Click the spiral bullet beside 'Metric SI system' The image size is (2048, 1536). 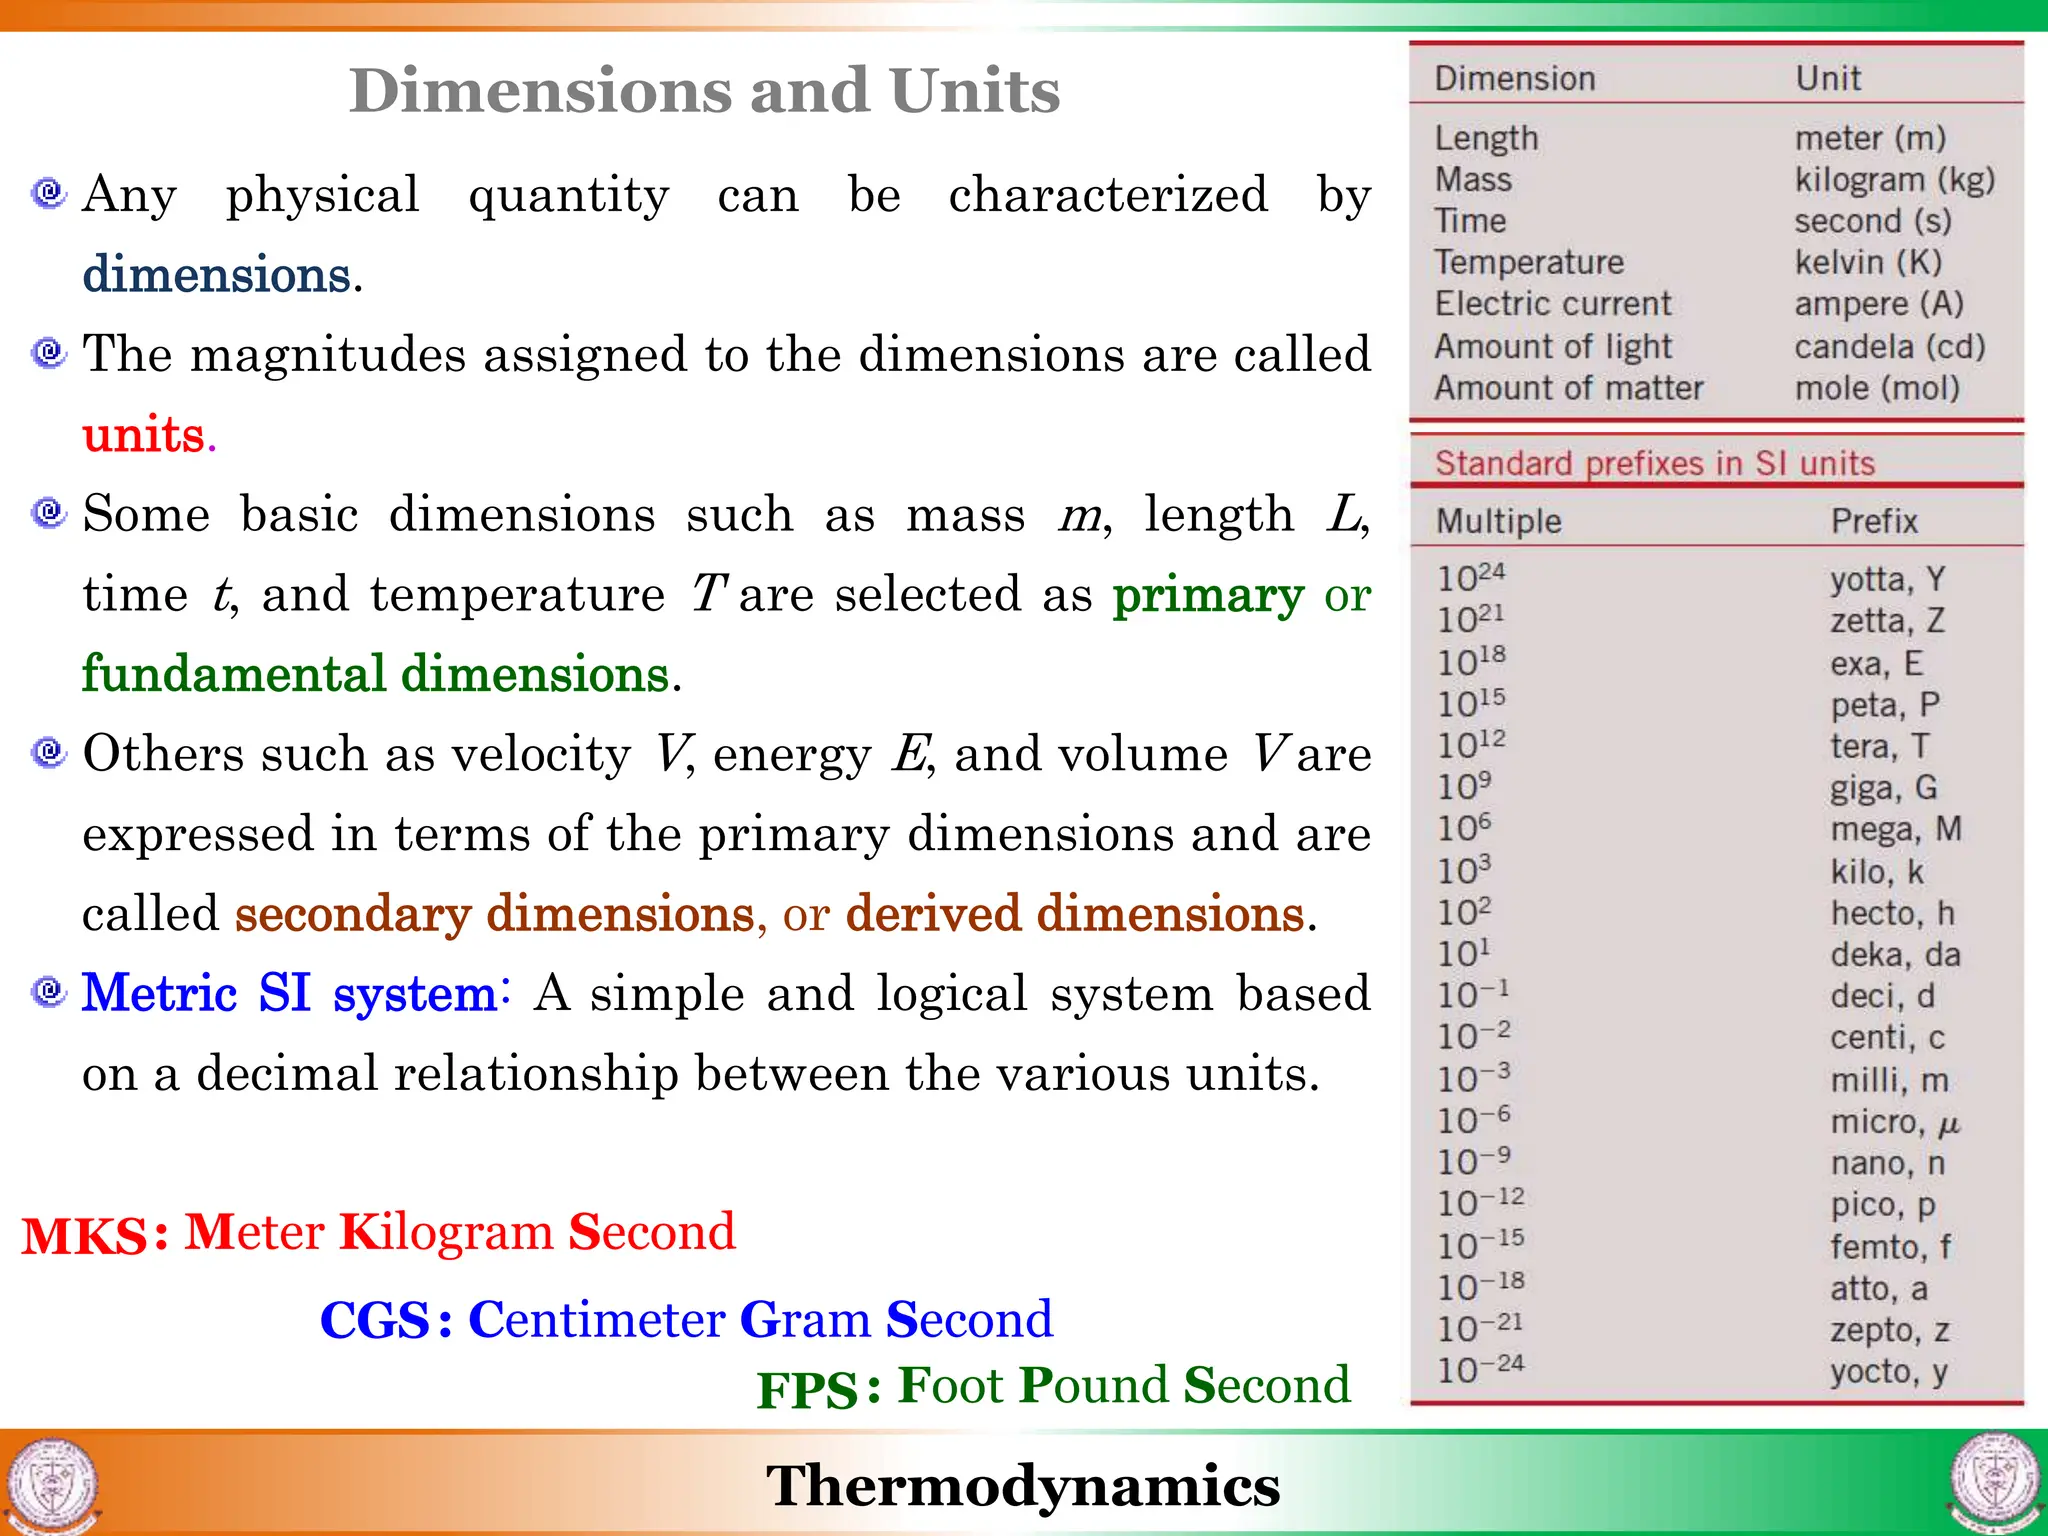tap(49, 991)
